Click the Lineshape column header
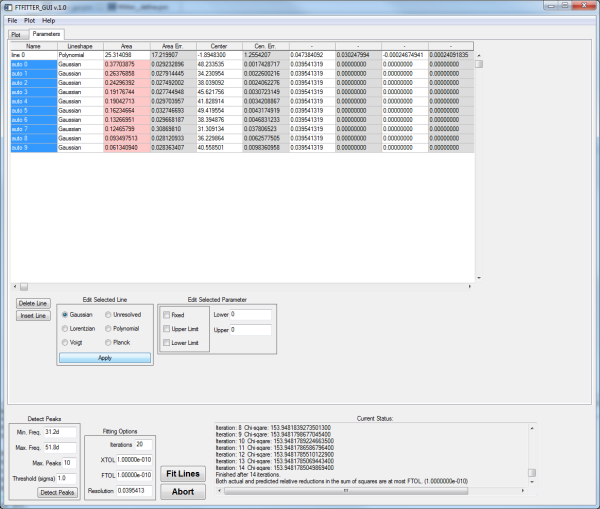 (80, 46)
